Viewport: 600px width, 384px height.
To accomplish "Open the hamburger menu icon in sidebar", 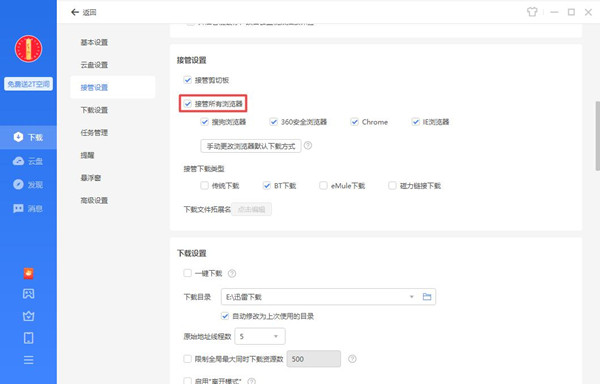I will [28, 360].
